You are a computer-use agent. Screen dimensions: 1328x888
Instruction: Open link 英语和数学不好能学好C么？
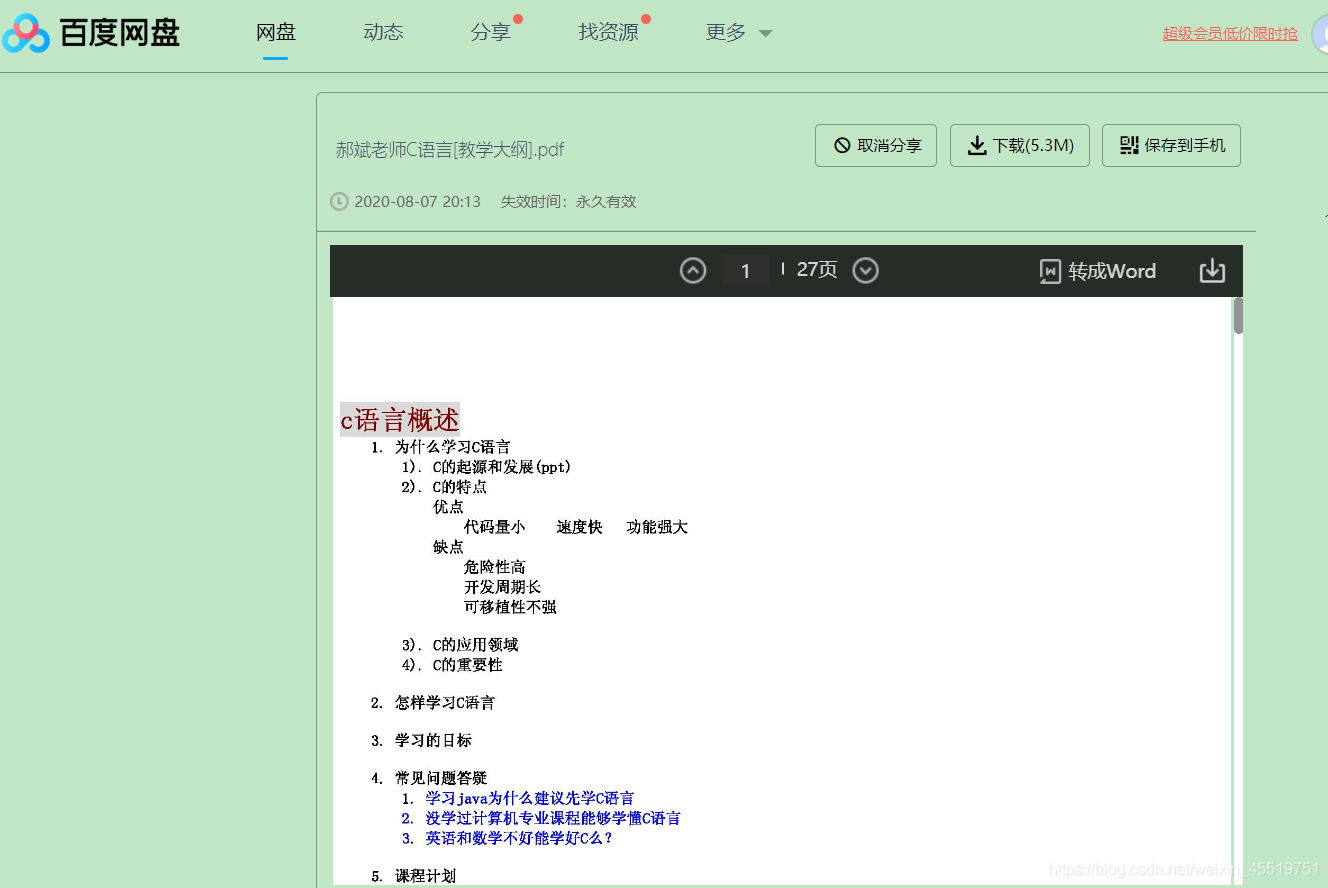point(519,838)
